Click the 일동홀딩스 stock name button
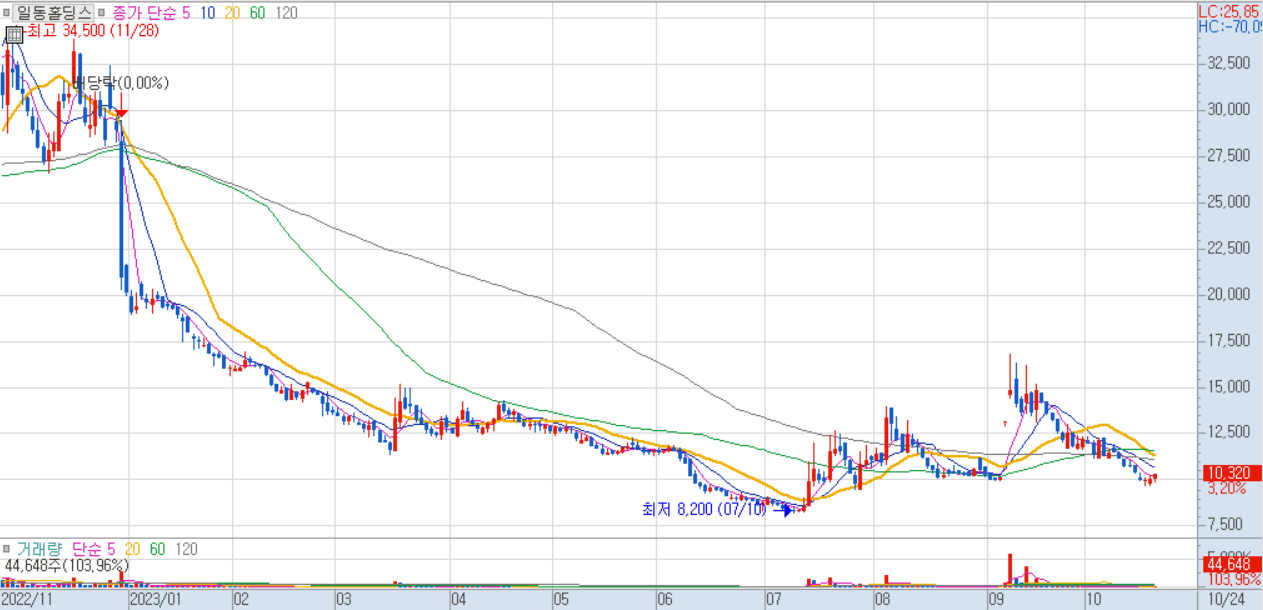1263x610 pixels. pos(54,13)
